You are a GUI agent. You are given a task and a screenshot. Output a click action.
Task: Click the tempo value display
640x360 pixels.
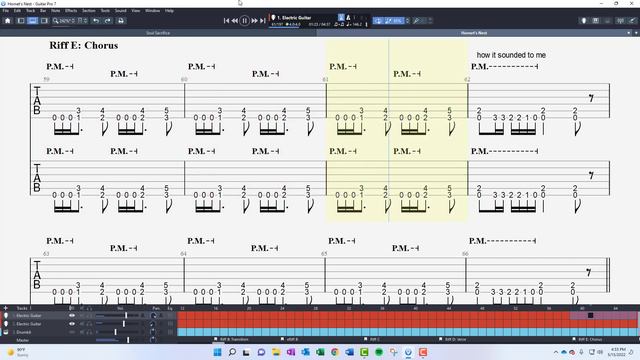pyautogui.click(x=354, y=24)
